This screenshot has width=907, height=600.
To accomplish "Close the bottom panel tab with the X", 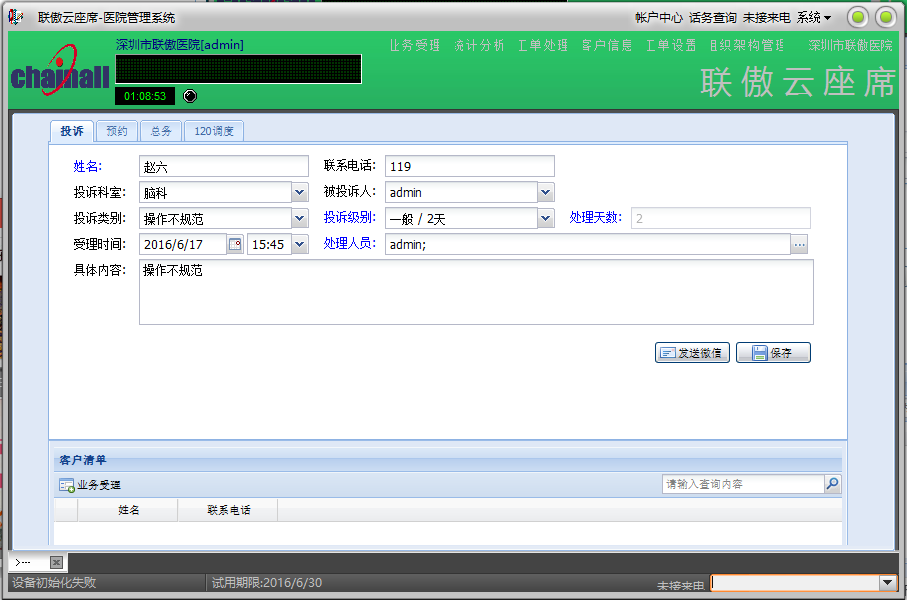I will pyautogui.click(x=56, y=562).
